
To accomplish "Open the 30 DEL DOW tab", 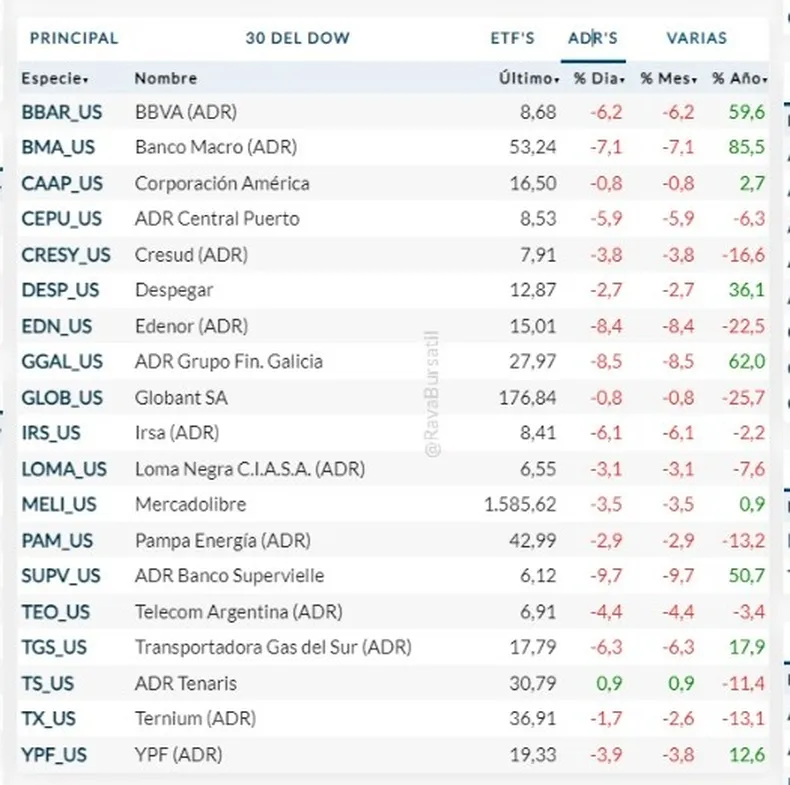I will [x=298, y=39].
